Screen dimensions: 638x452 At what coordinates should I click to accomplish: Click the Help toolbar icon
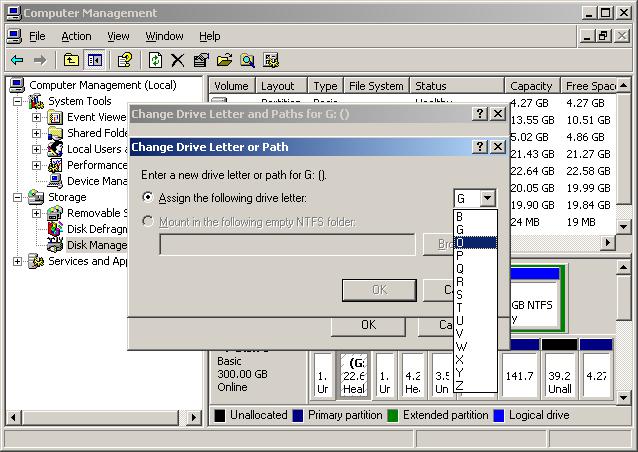tap(124, 60)
